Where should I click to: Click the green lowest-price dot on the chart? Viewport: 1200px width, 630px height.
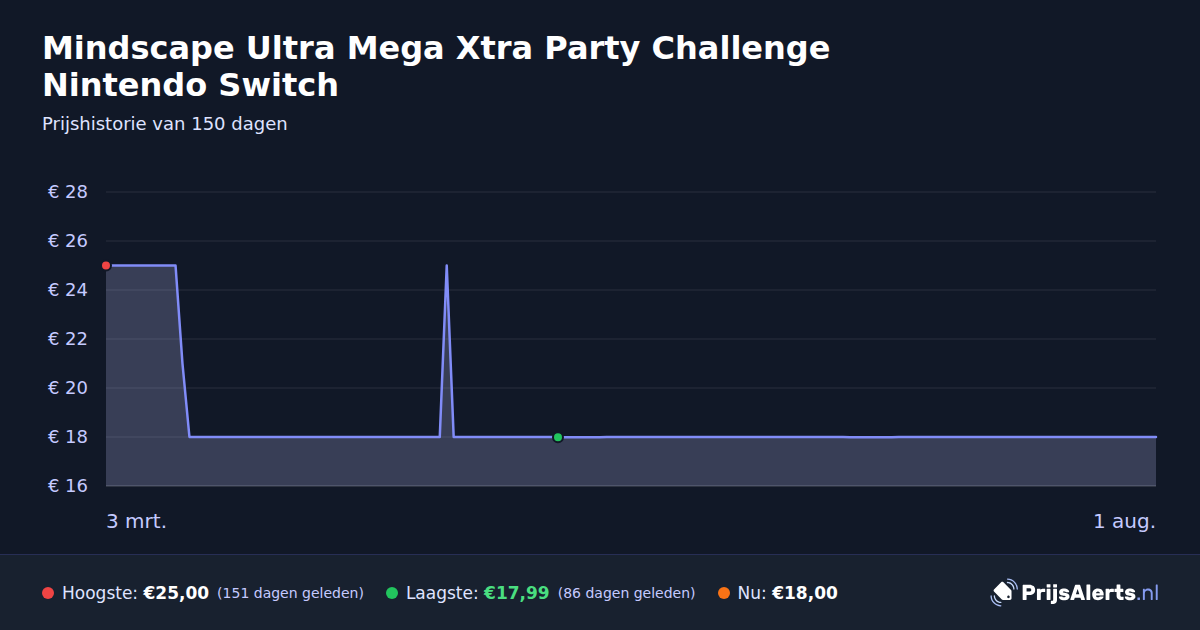[558, 437]
